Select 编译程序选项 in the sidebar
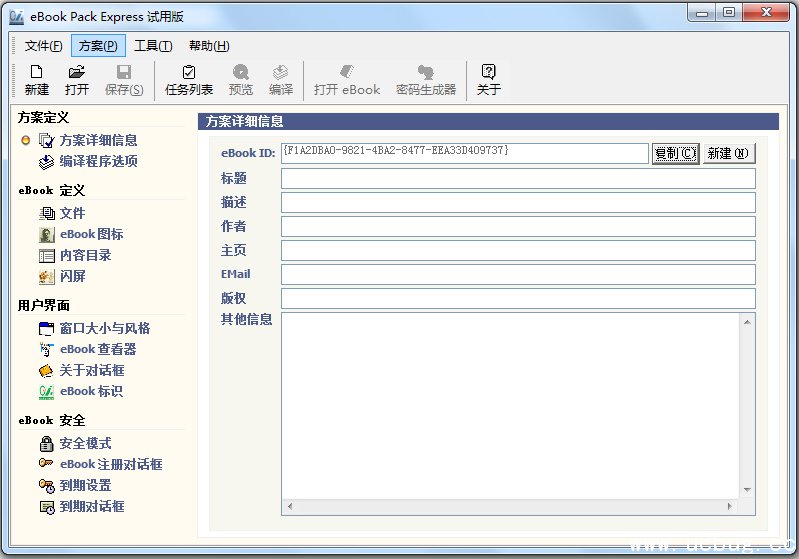This screenshot has width=799, height=559. [x=98, y=161]
